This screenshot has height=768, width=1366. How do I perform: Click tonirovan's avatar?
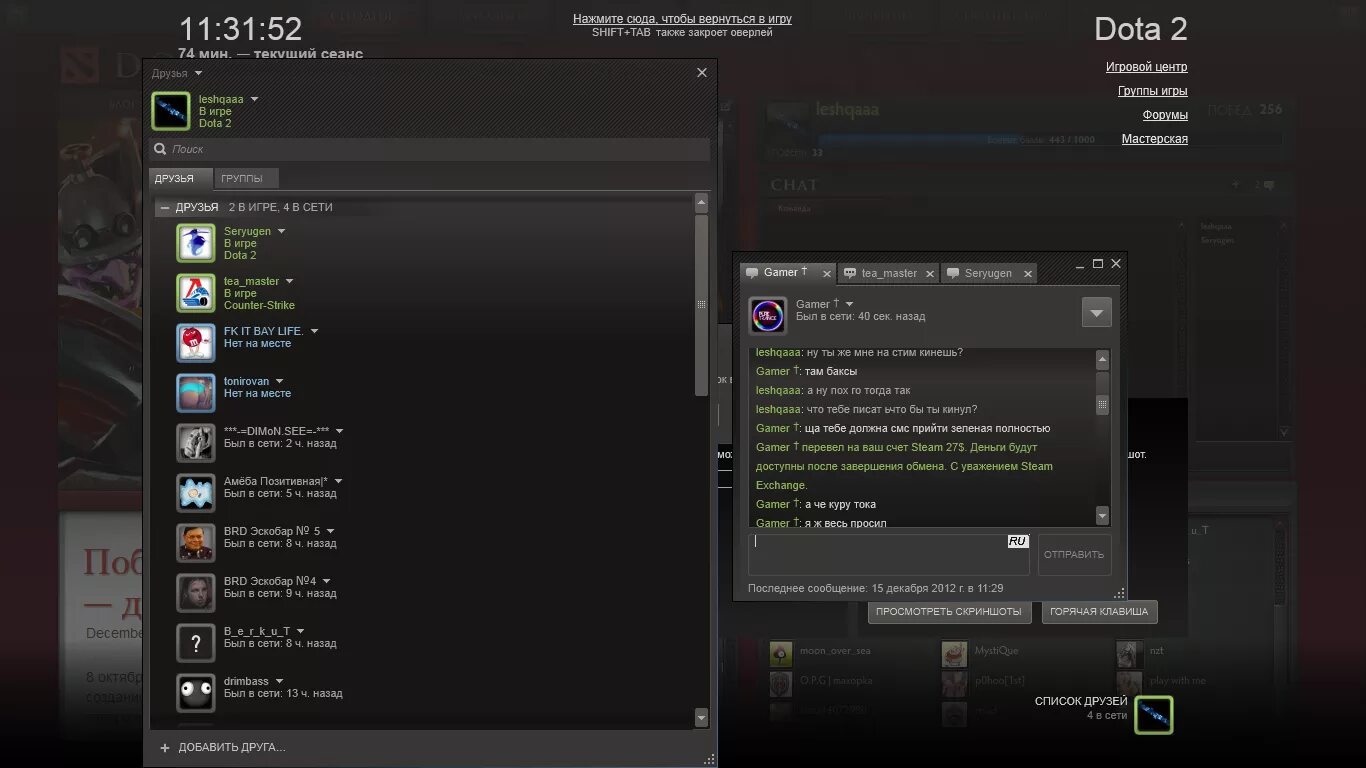196,393
